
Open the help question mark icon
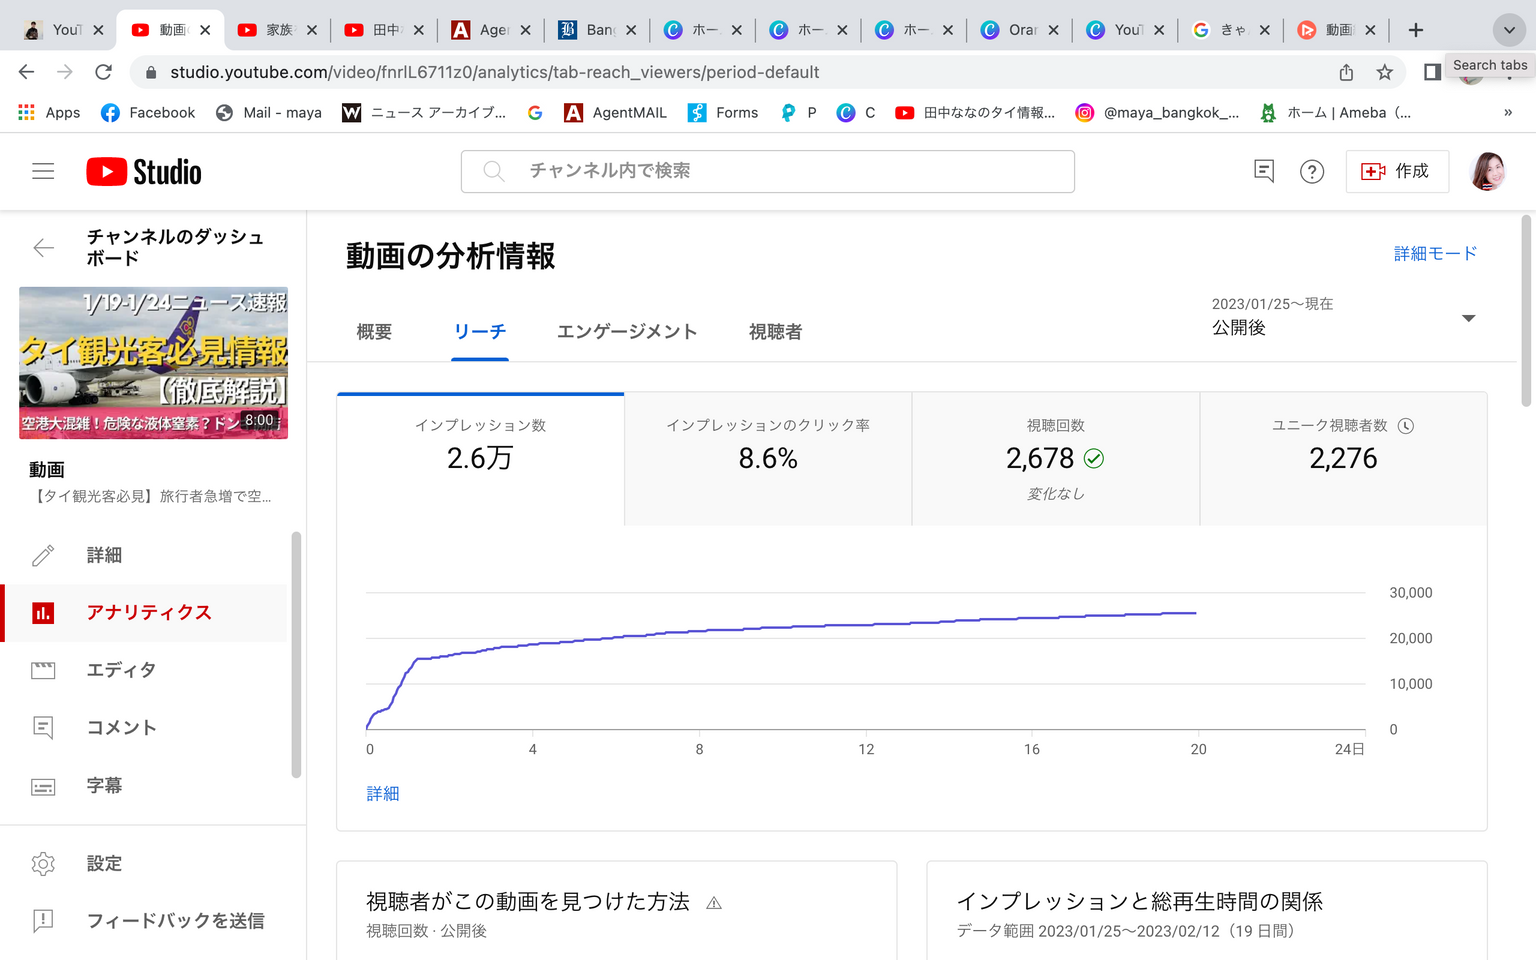1311,172
